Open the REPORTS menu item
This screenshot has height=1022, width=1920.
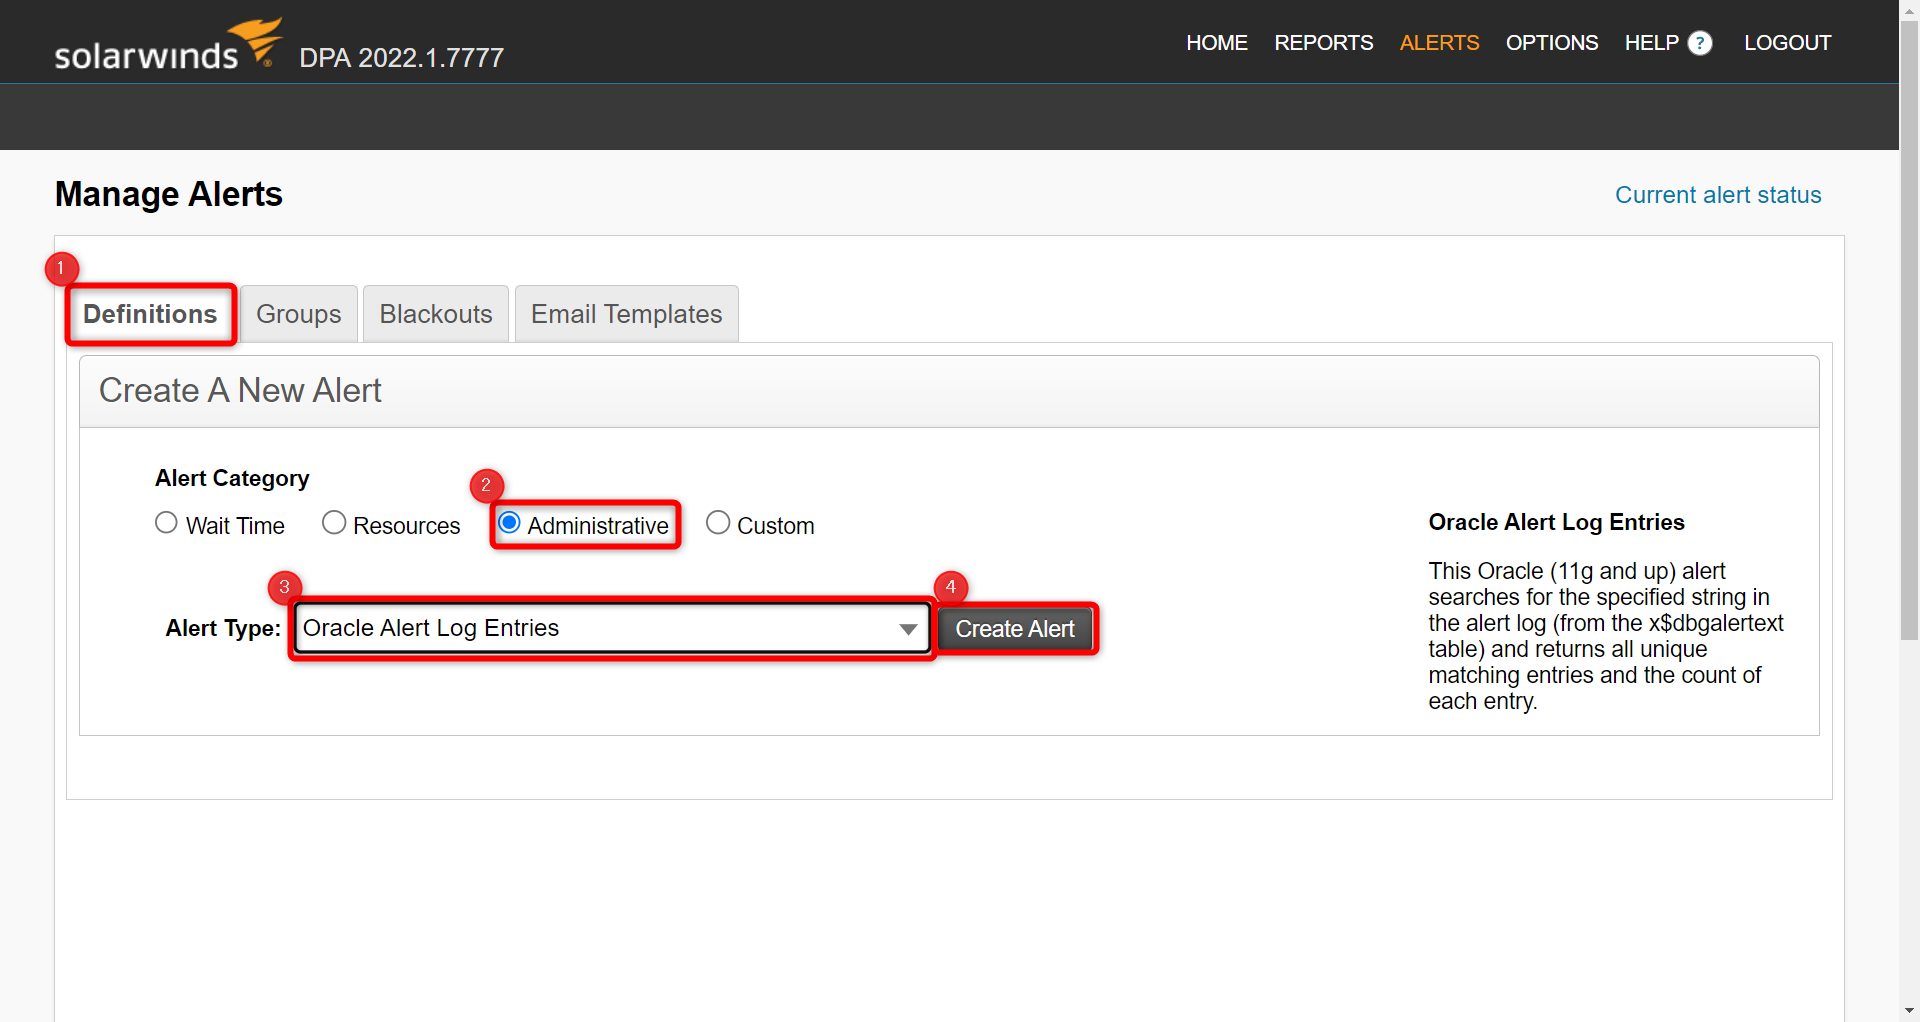pyautogui.click(x=1323, y=43)
